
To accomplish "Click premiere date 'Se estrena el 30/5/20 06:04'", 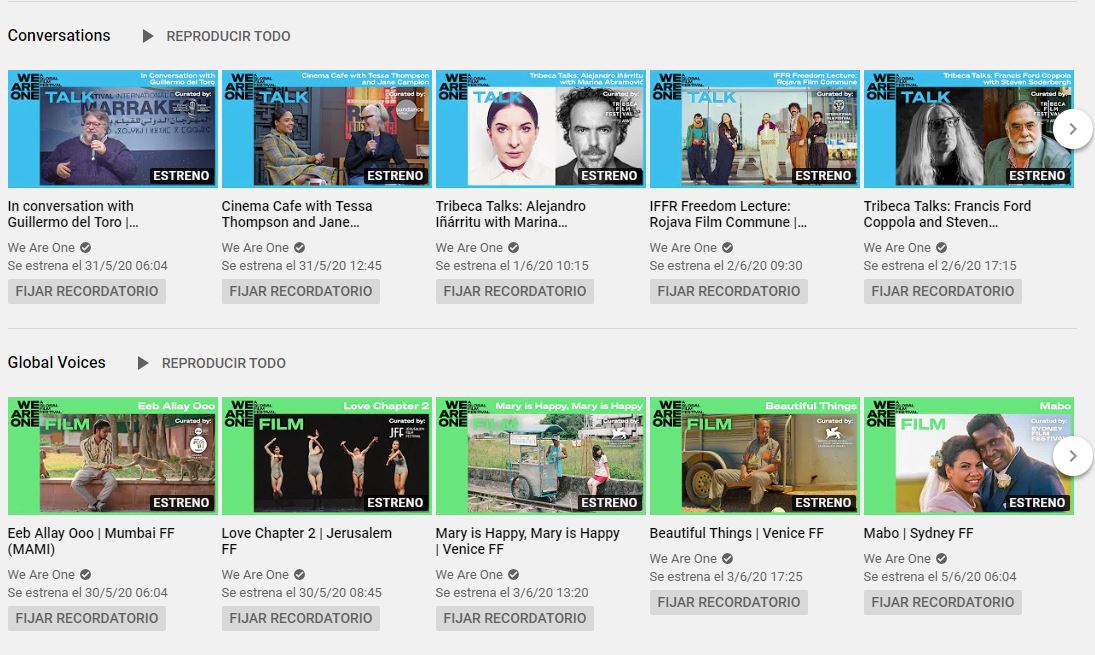I will [x=88, y=593].
